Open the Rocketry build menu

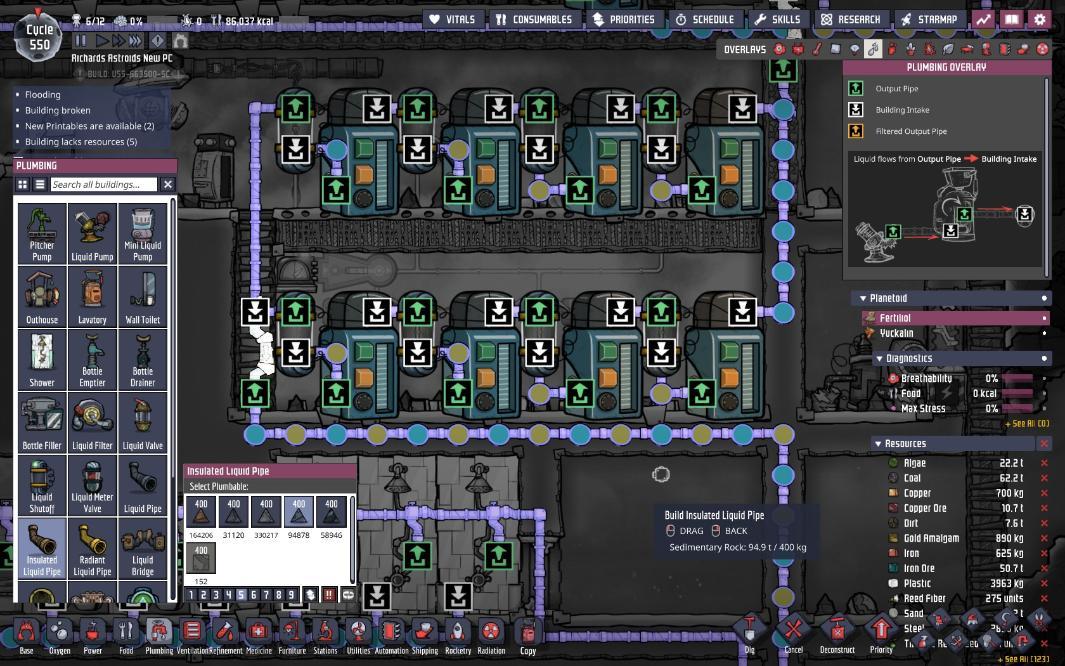(458, 634)
